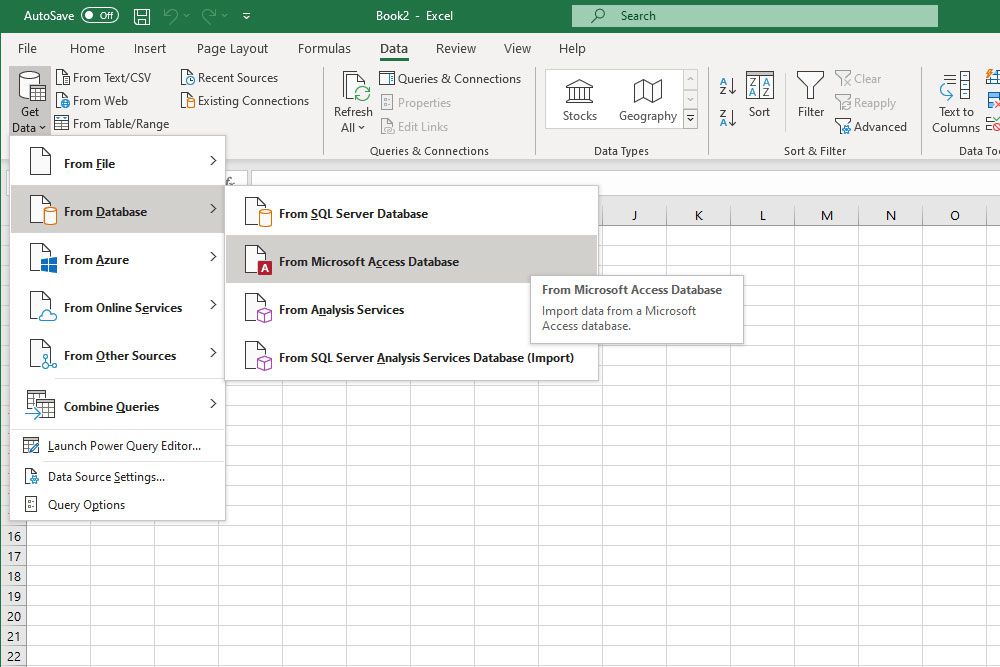Choose From Microsoft Access Database
This screenshot has height=667, width=1000.
[412, 261]
